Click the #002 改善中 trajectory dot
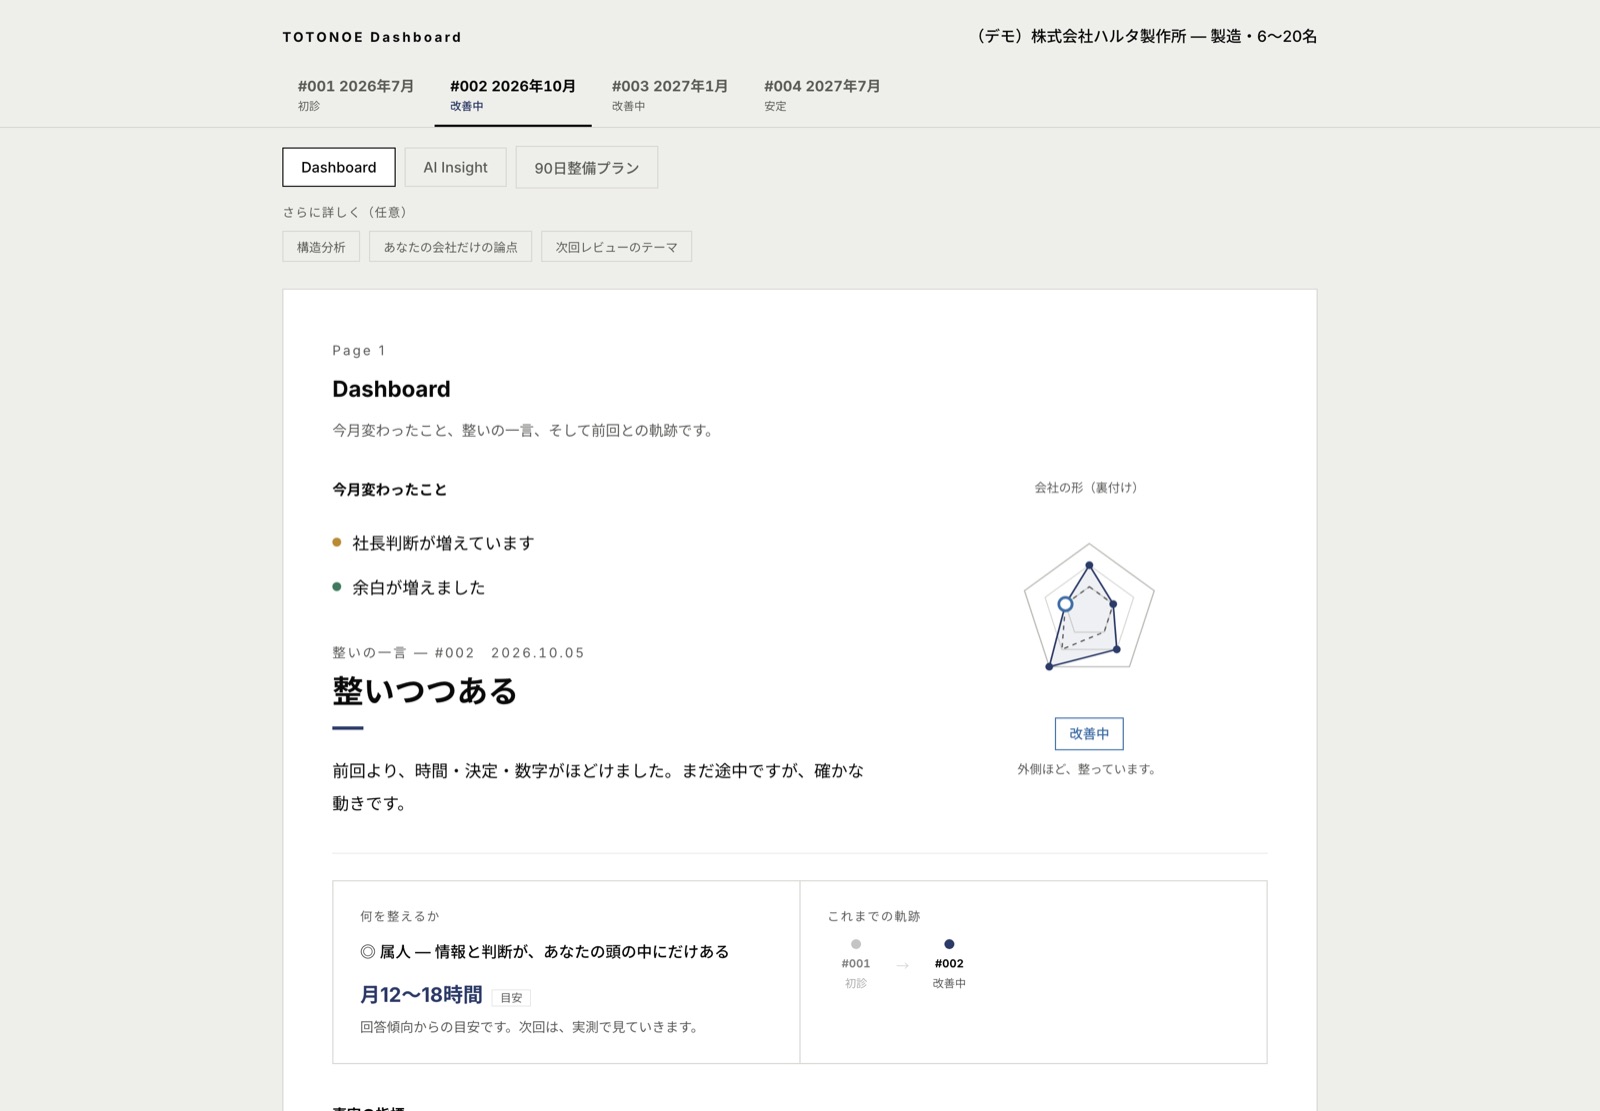The height and width of the screenshot is (1111, 1600). 949,944
